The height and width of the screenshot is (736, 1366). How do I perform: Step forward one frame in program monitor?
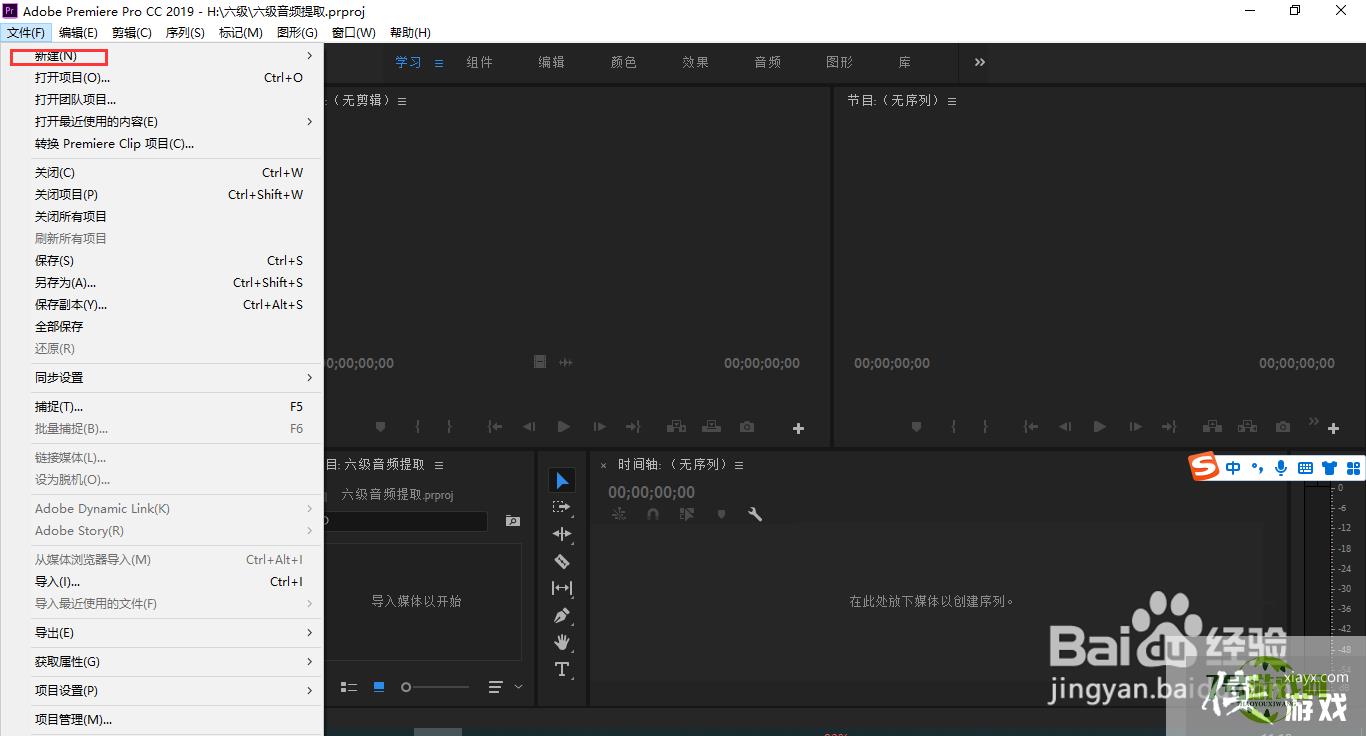pyautogui.click(x=1135, y=427)
